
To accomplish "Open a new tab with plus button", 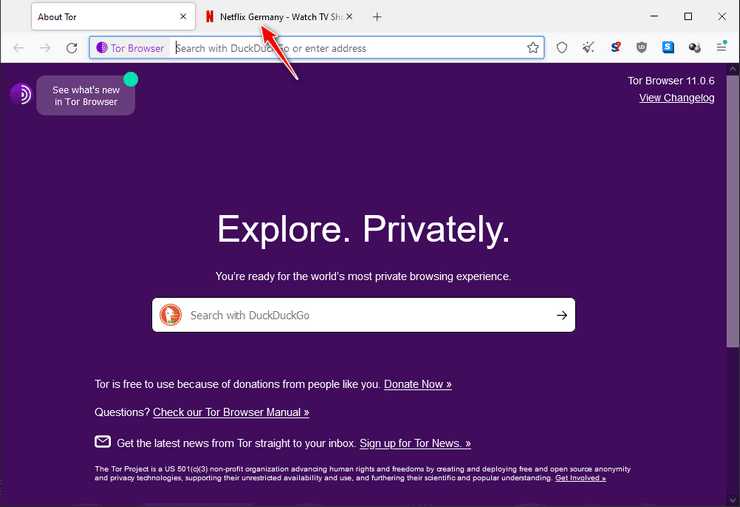I will click(377, 17).
